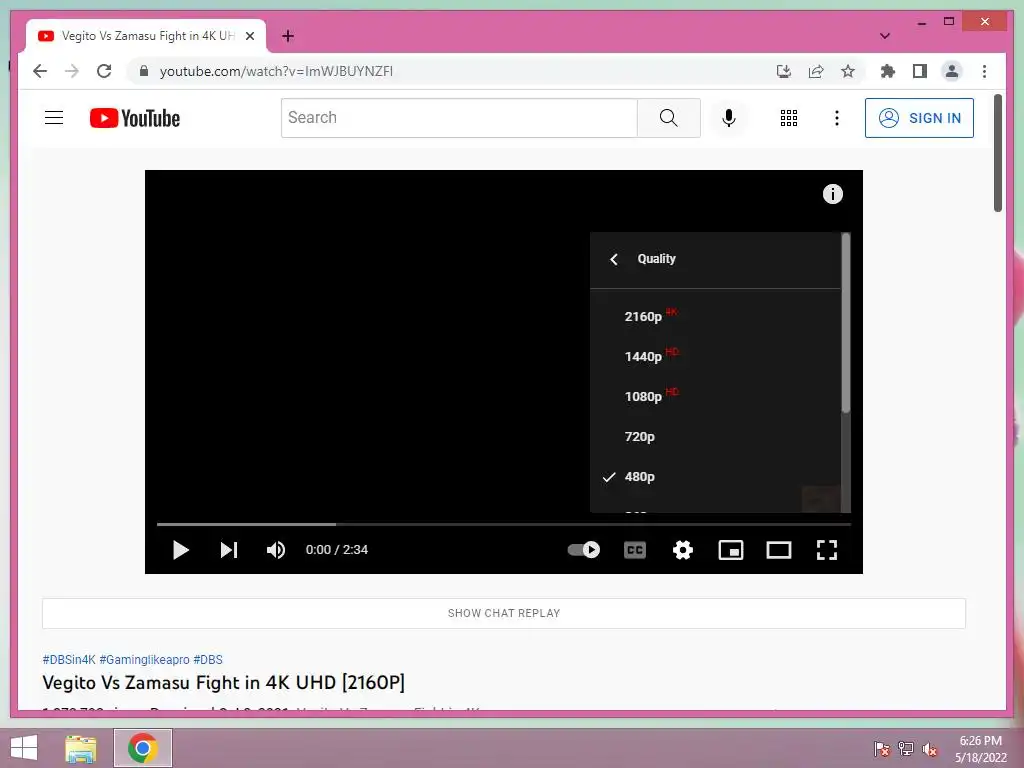Screen dimensions: 1024x768
Task: Focus the YouTube Search field
Action: click(x=459, y=118)
